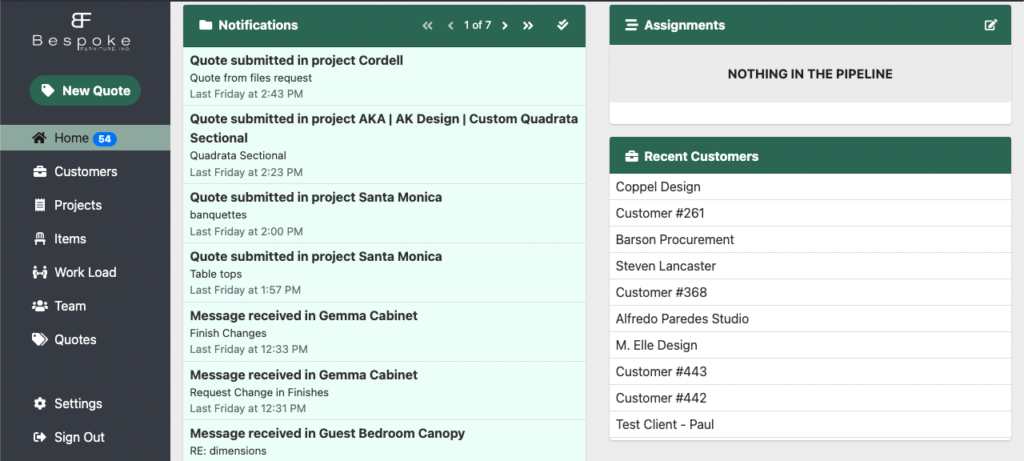
Task: Open the Work Load page
Action: (x=85, y=272)
